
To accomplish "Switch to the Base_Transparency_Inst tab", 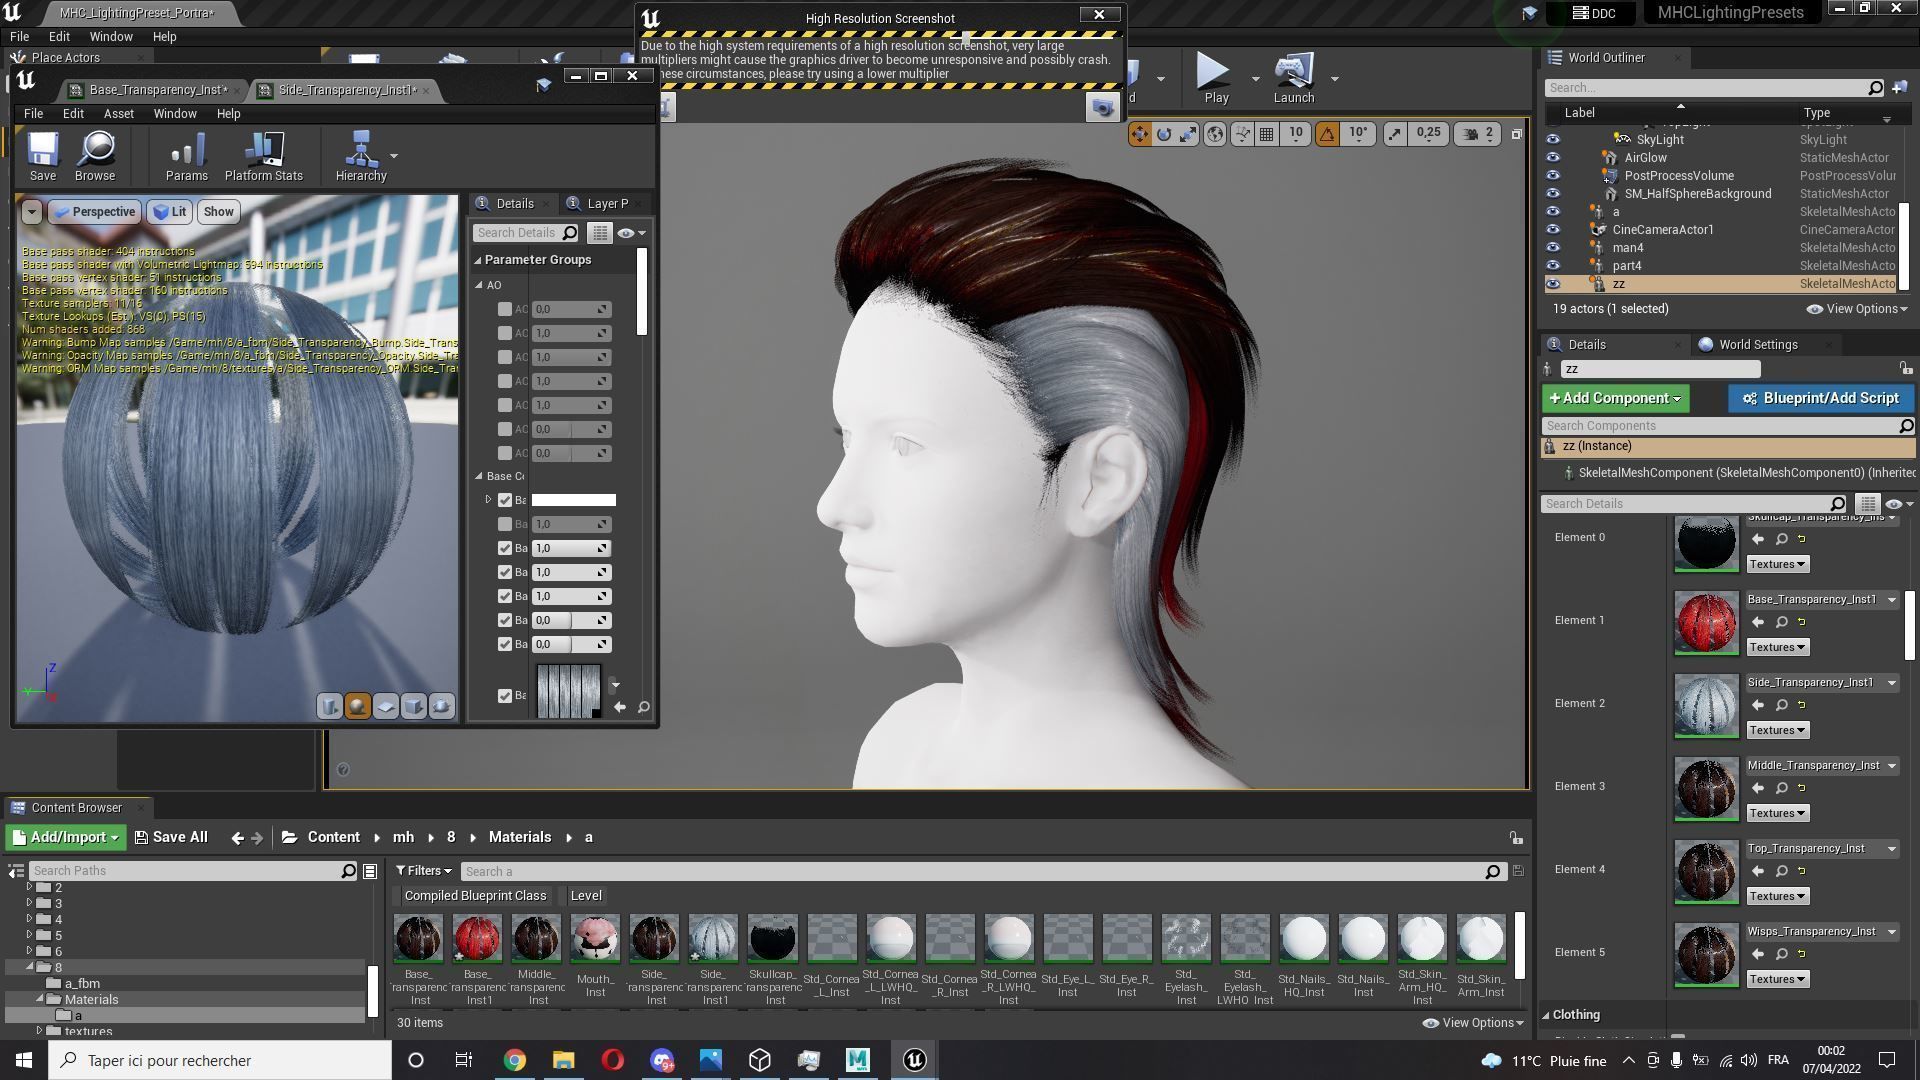I will click(154, 90).
